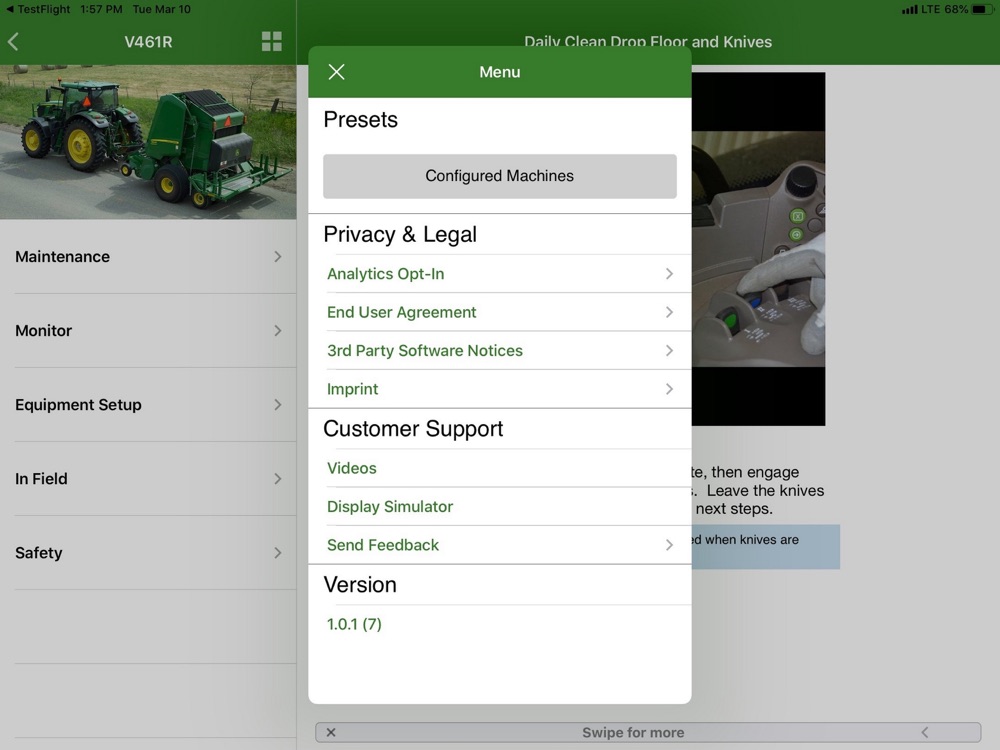The image size is (1000, 750).
Task: Expand the Imprint chevron
Action: point(669,389)
